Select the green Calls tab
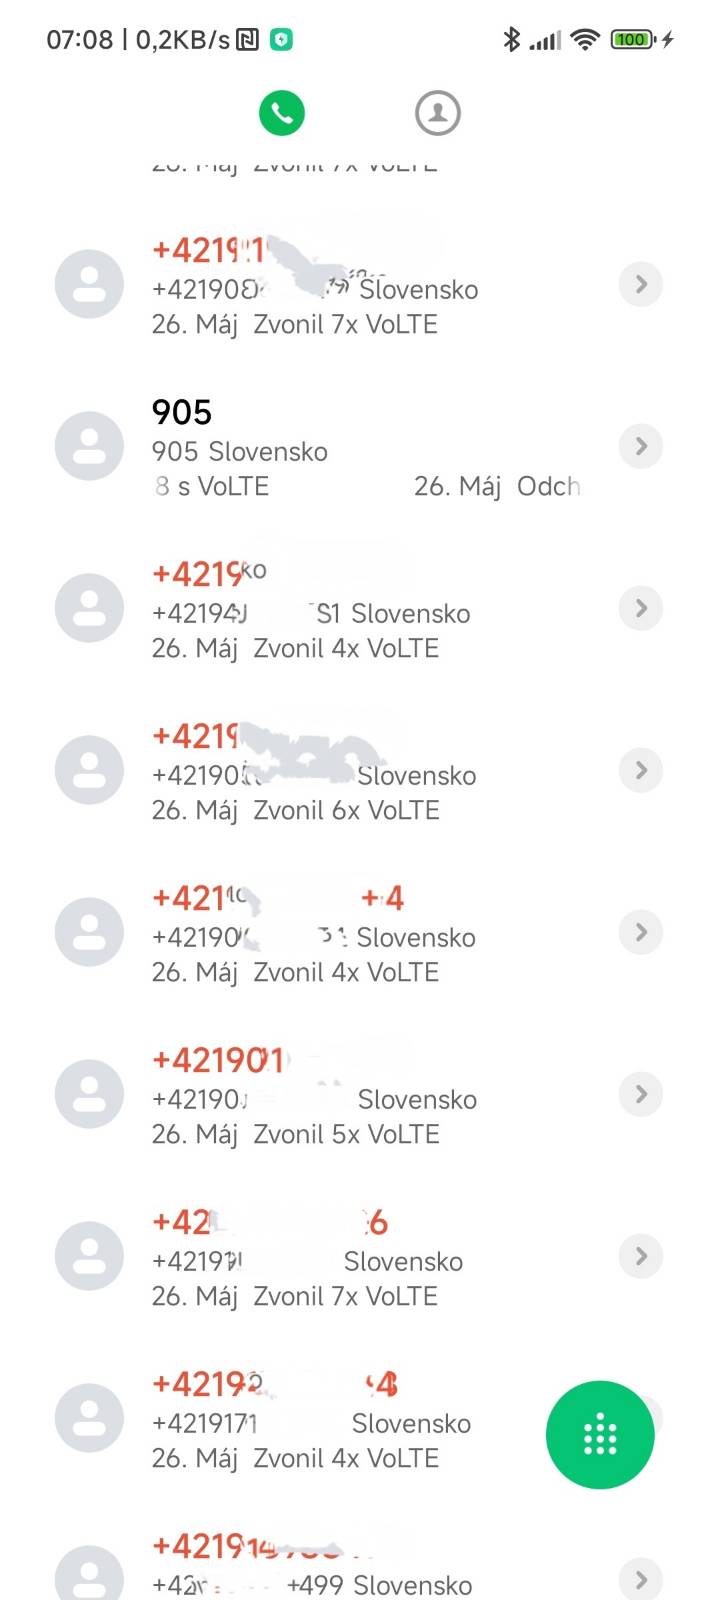This screenshot has width=720, height=1600. (x=282, y=113)
